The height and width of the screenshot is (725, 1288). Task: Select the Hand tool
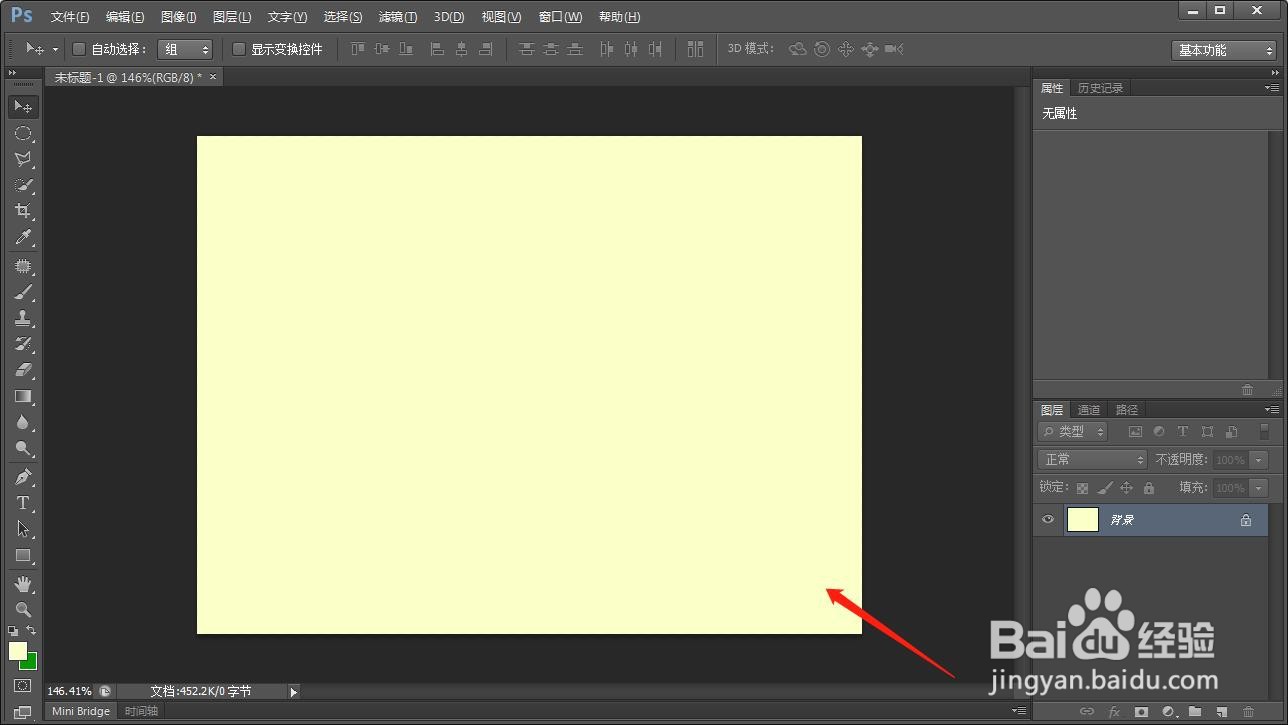[23, 583]
